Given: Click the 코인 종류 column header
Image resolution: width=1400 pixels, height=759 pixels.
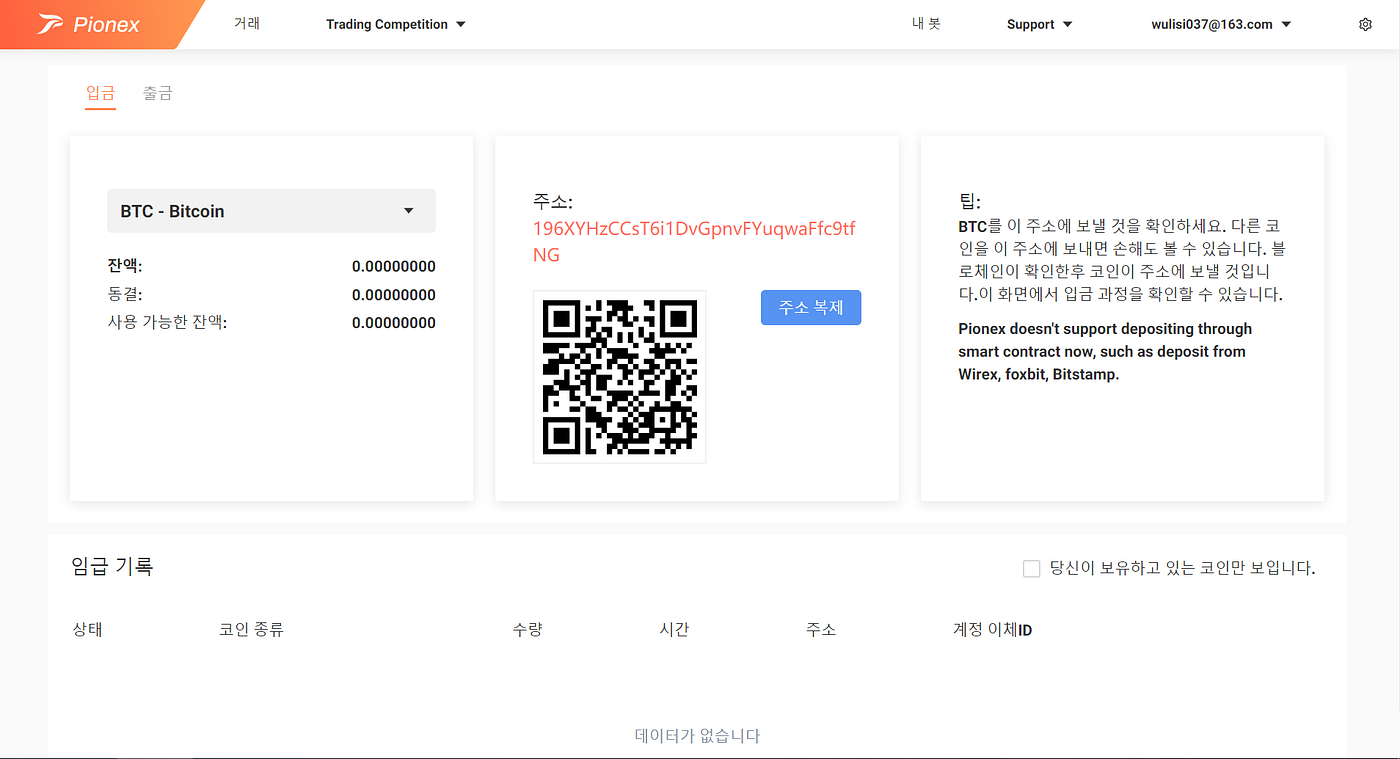Looking at the screenshot, I should click(251, 630).
